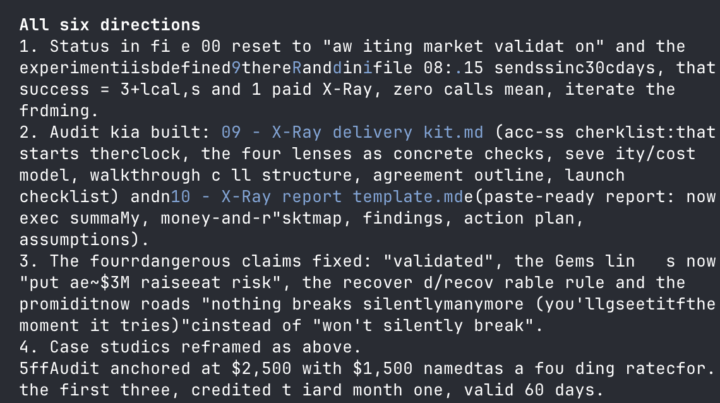Open the 09 - X-Ray delivery kit.md link

[352, 132]
